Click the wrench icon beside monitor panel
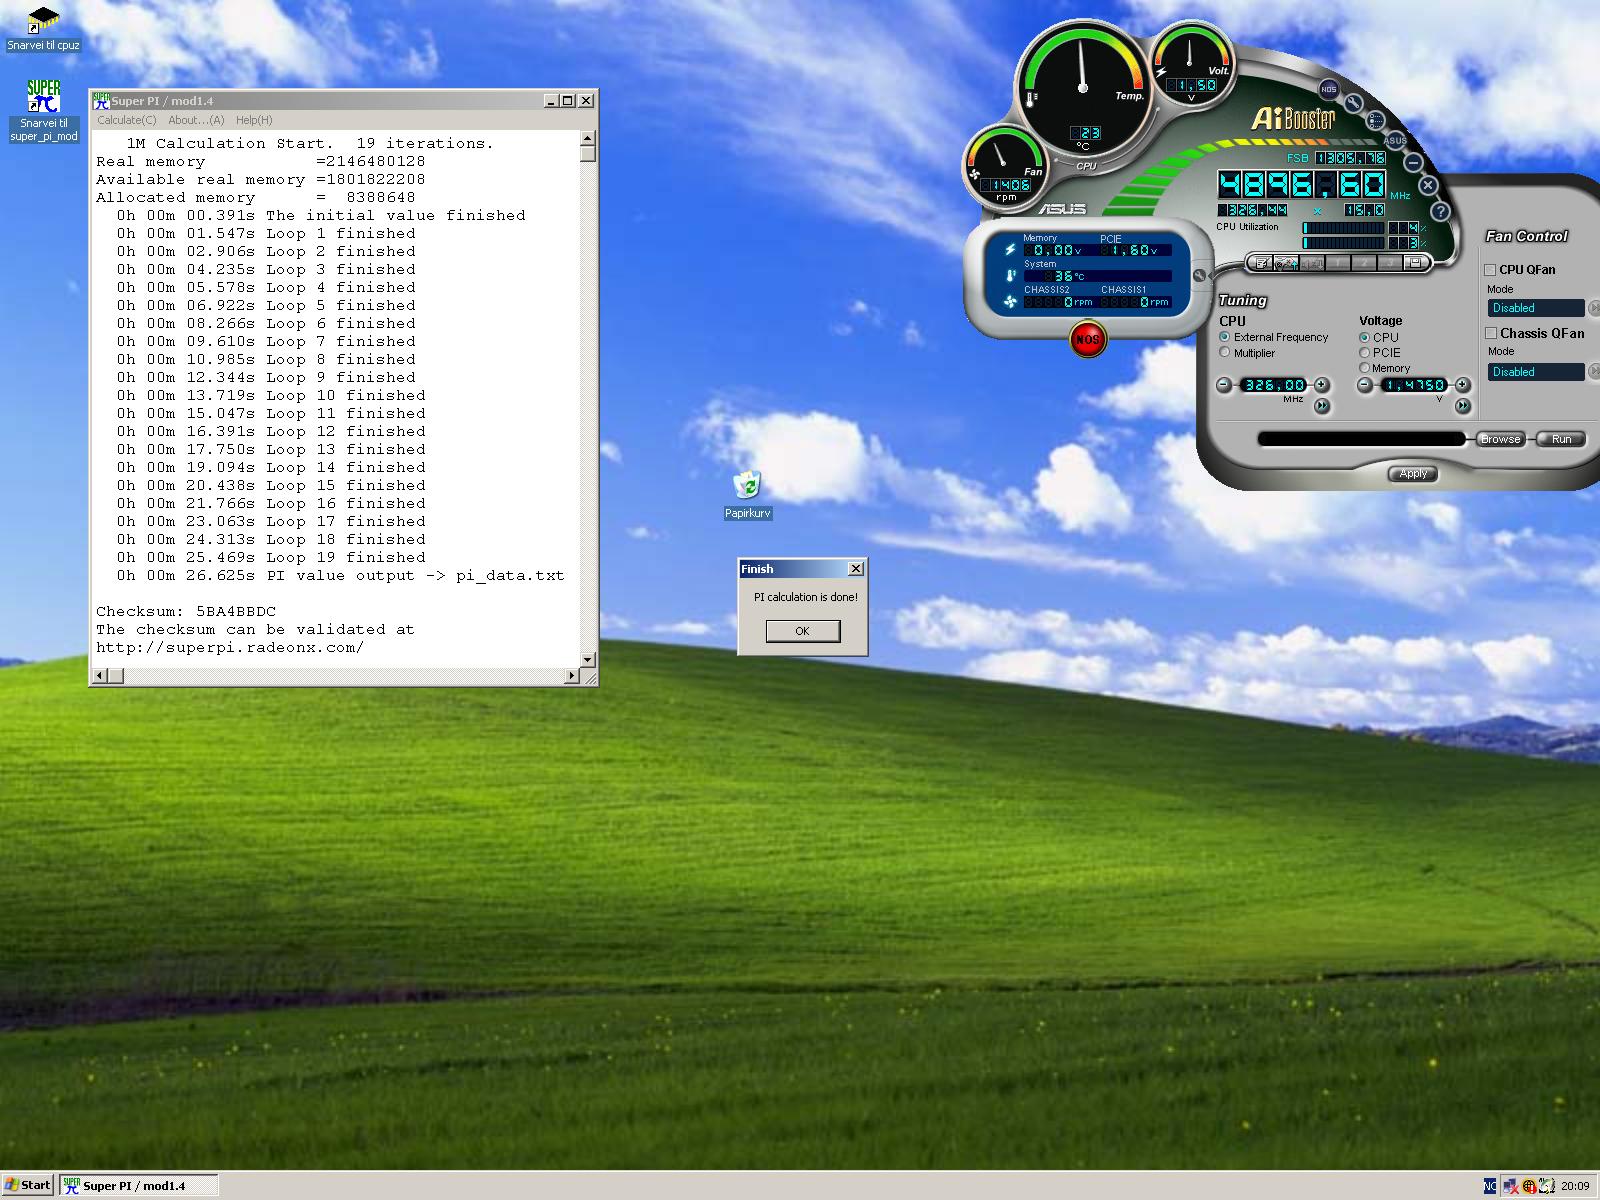Screen dimensions: 1600x1200 tap(1200, 276)
